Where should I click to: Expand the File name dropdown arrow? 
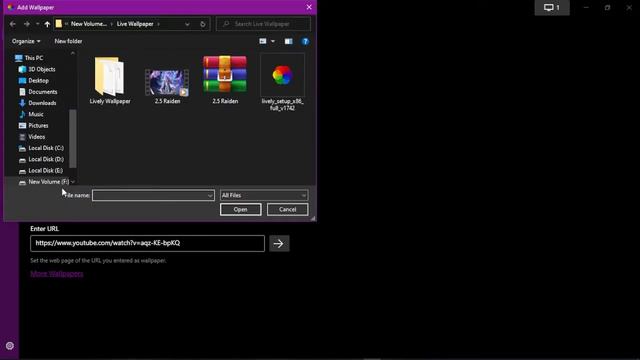point(210,196)
